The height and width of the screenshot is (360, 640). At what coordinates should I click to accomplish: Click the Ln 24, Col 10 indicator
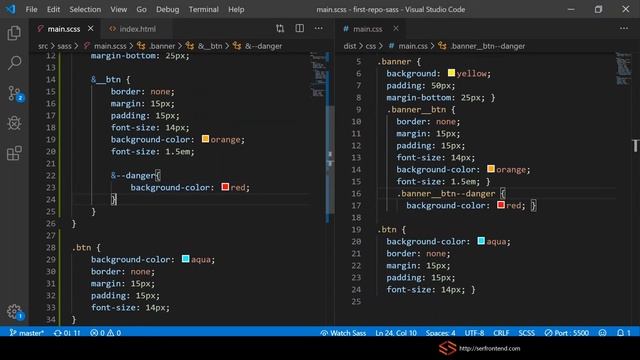pos(396,333)
